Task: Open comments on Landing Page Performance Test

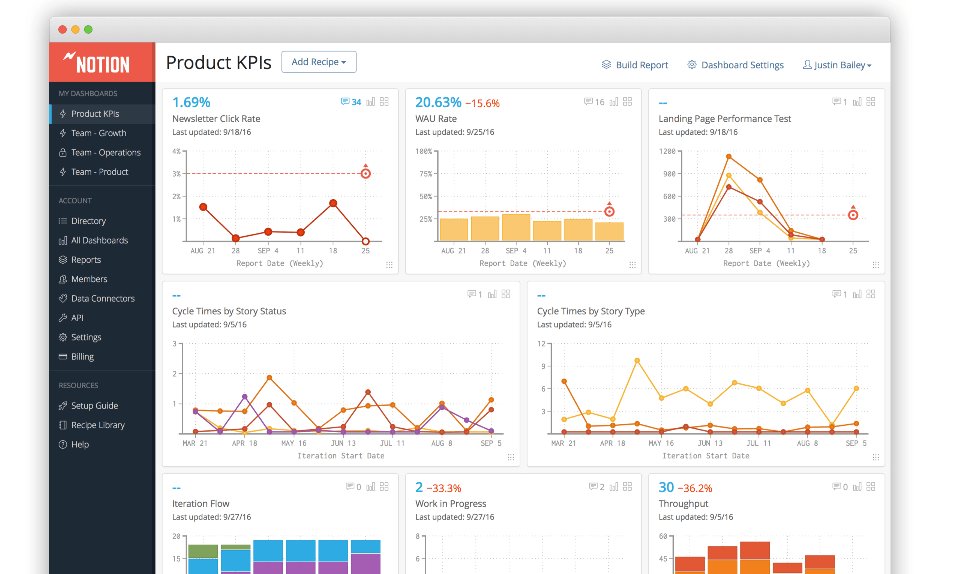Action: 839,102
